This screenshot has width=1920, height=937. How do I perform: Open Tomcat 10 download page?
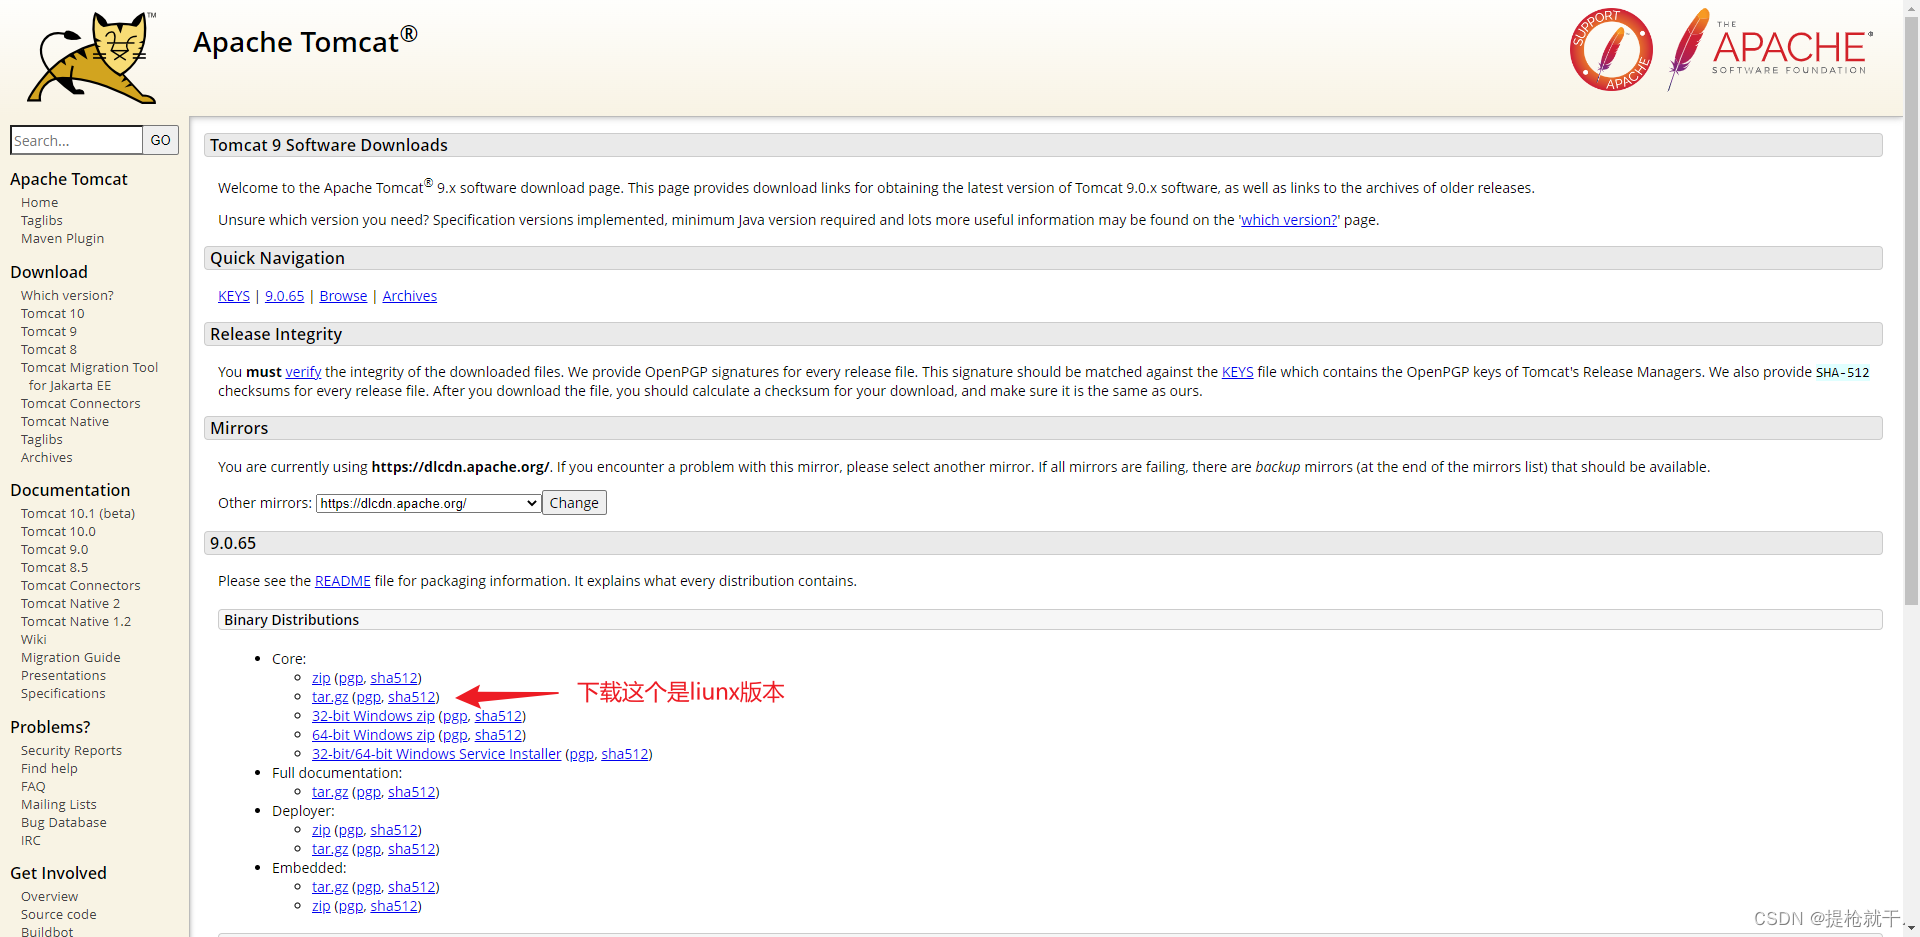click(x=53, y=314)
